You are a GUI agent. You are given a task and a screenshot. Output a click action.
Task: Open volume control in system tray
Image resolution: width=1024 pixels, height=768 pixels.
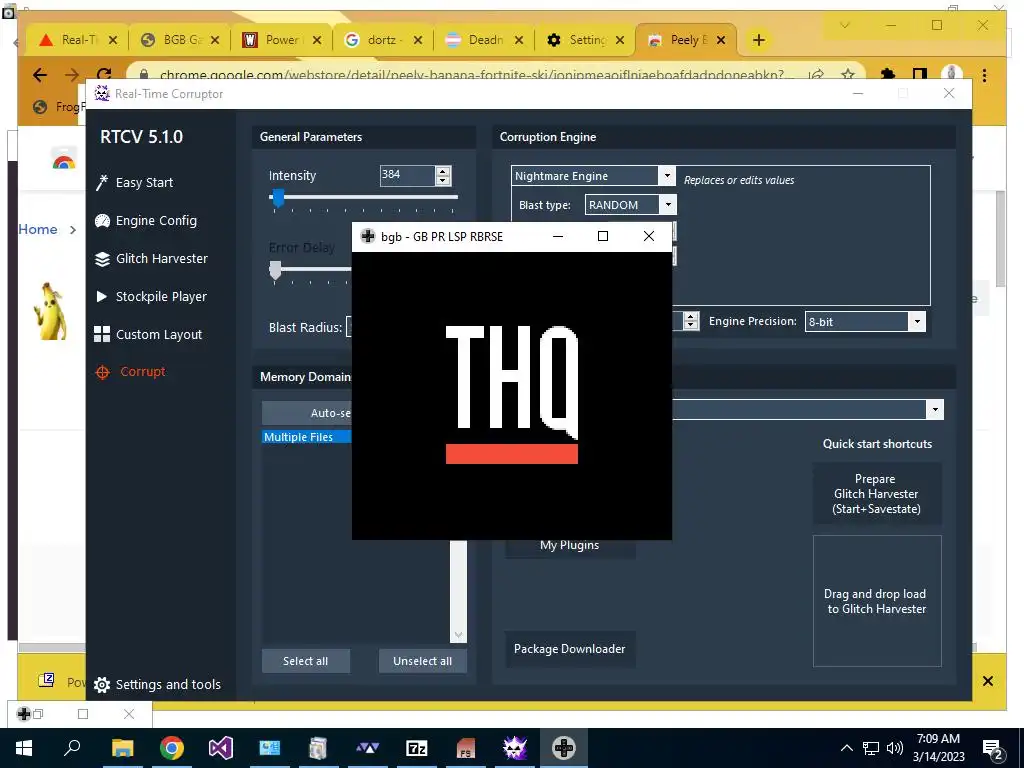pos(895,748)
